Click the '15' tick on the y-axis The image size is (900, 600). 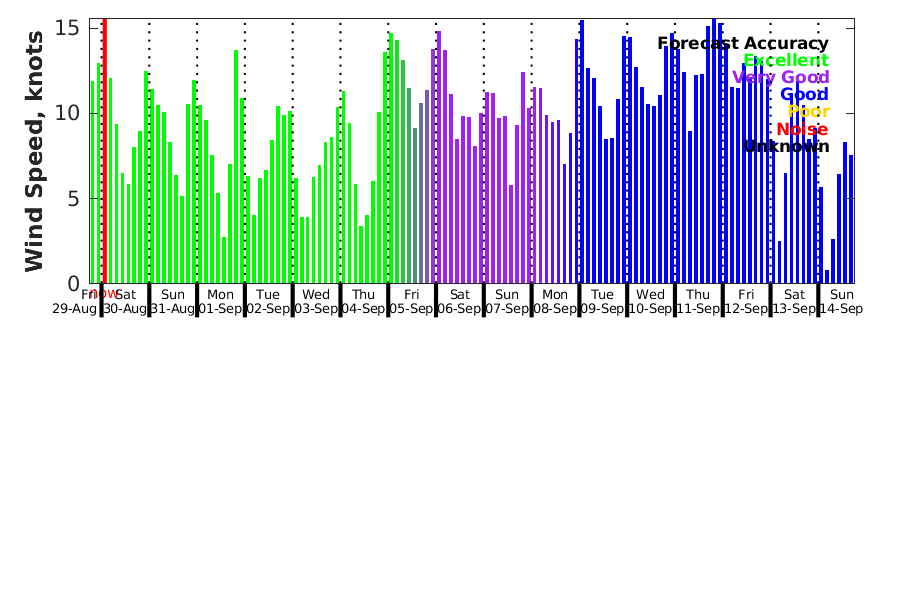pos(67,27)
